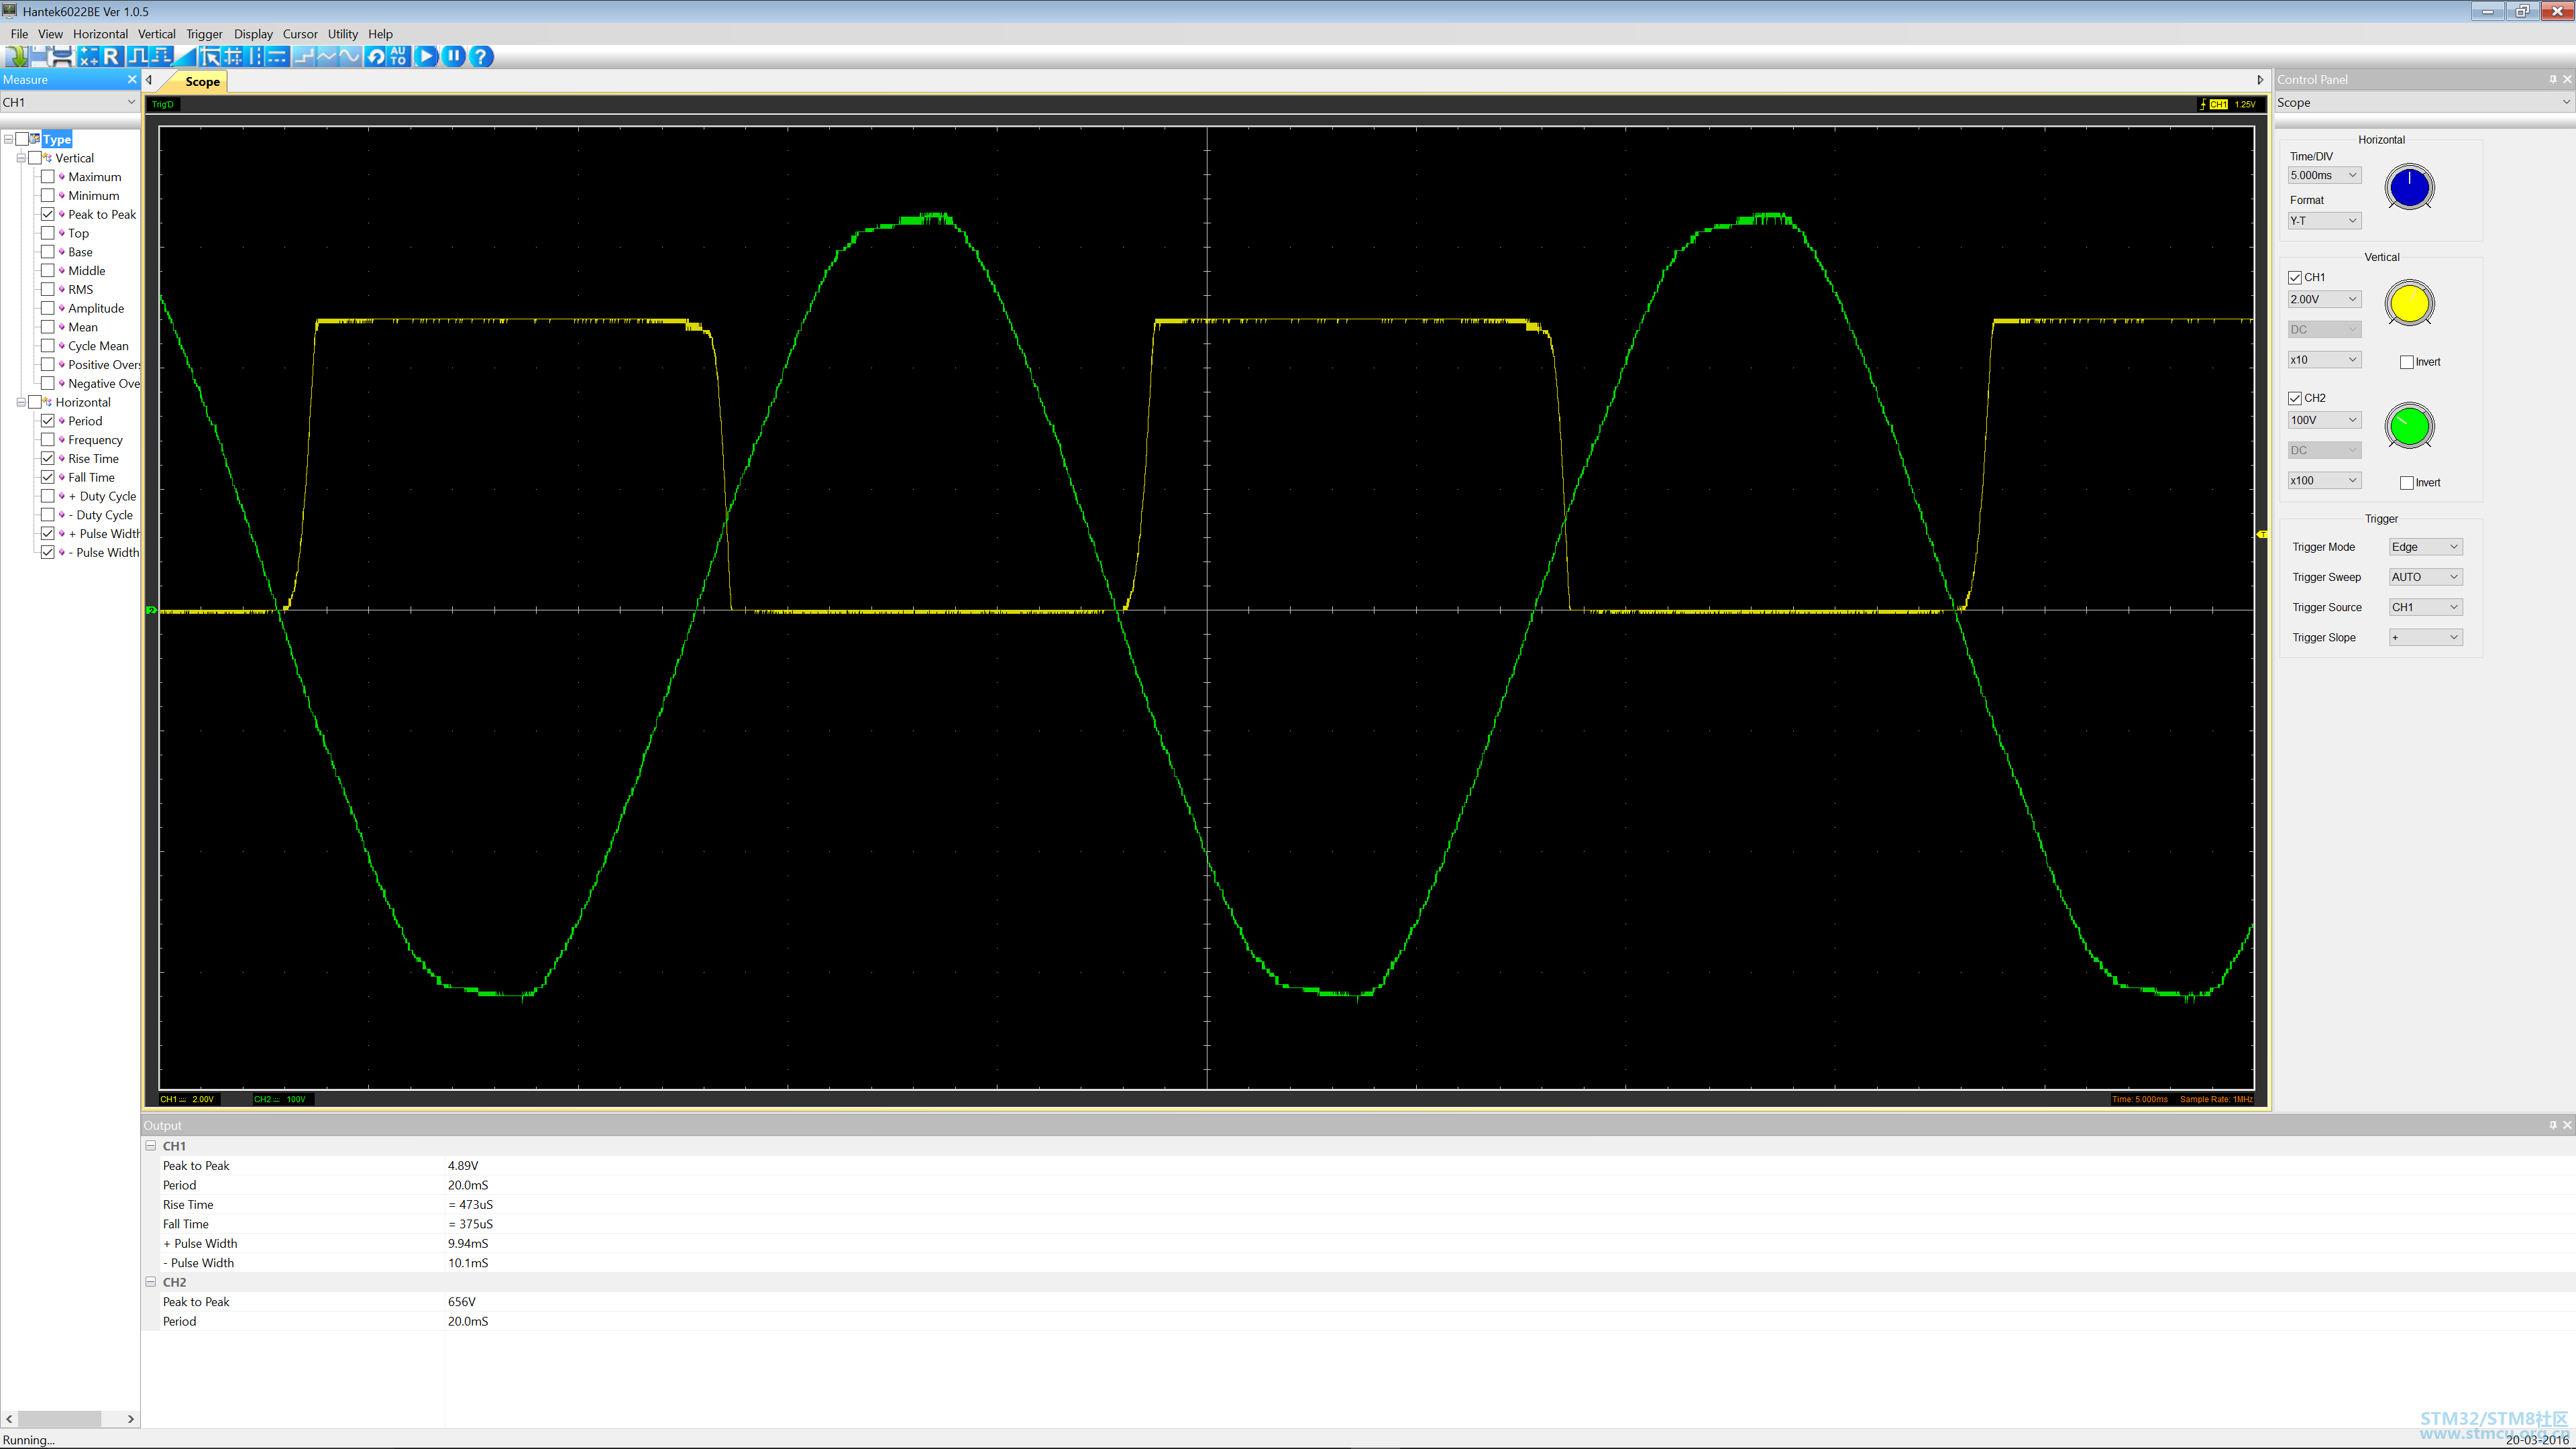Collapse the CH1 output group
Viewport: 2576px width, 1449px height.
click(x=151, y=1146)
